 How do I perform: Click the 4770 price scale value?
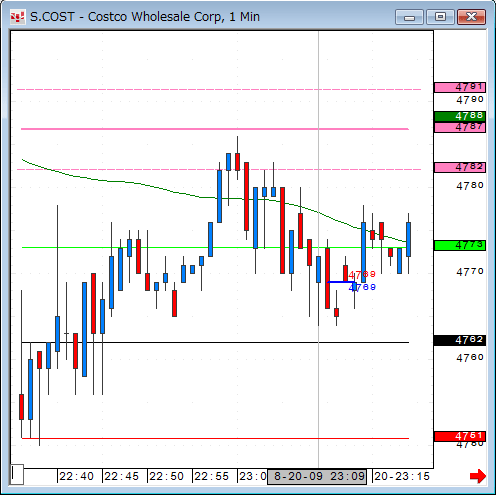(470, 272)
